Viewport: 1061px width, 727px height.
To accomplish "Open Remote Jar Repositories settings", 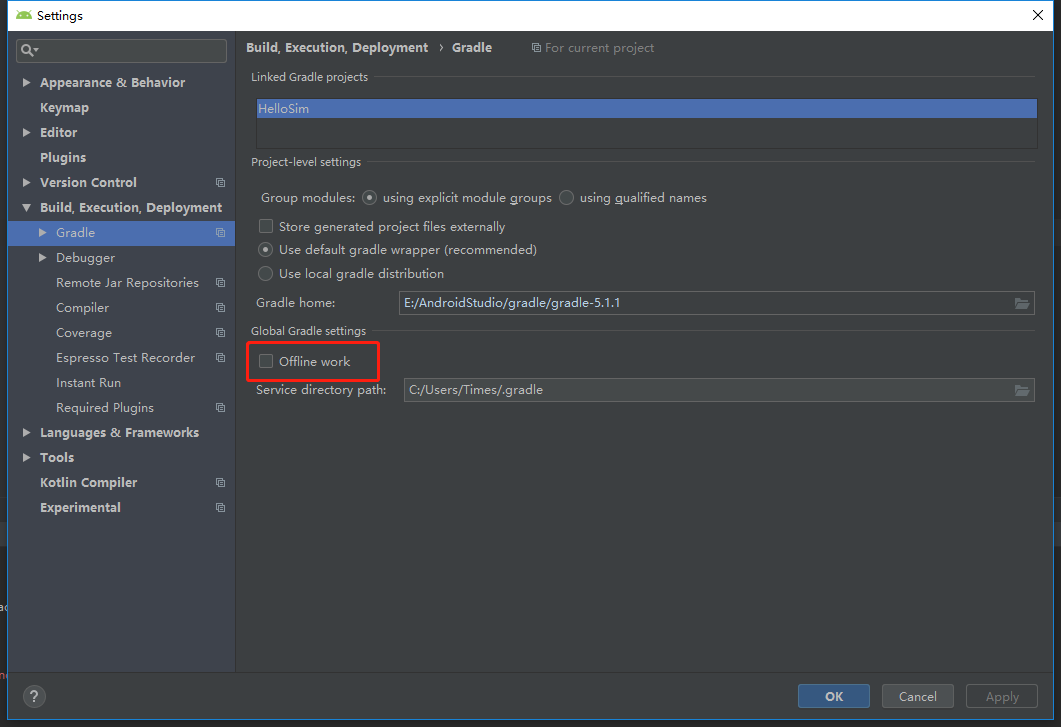I will (127, 283).
